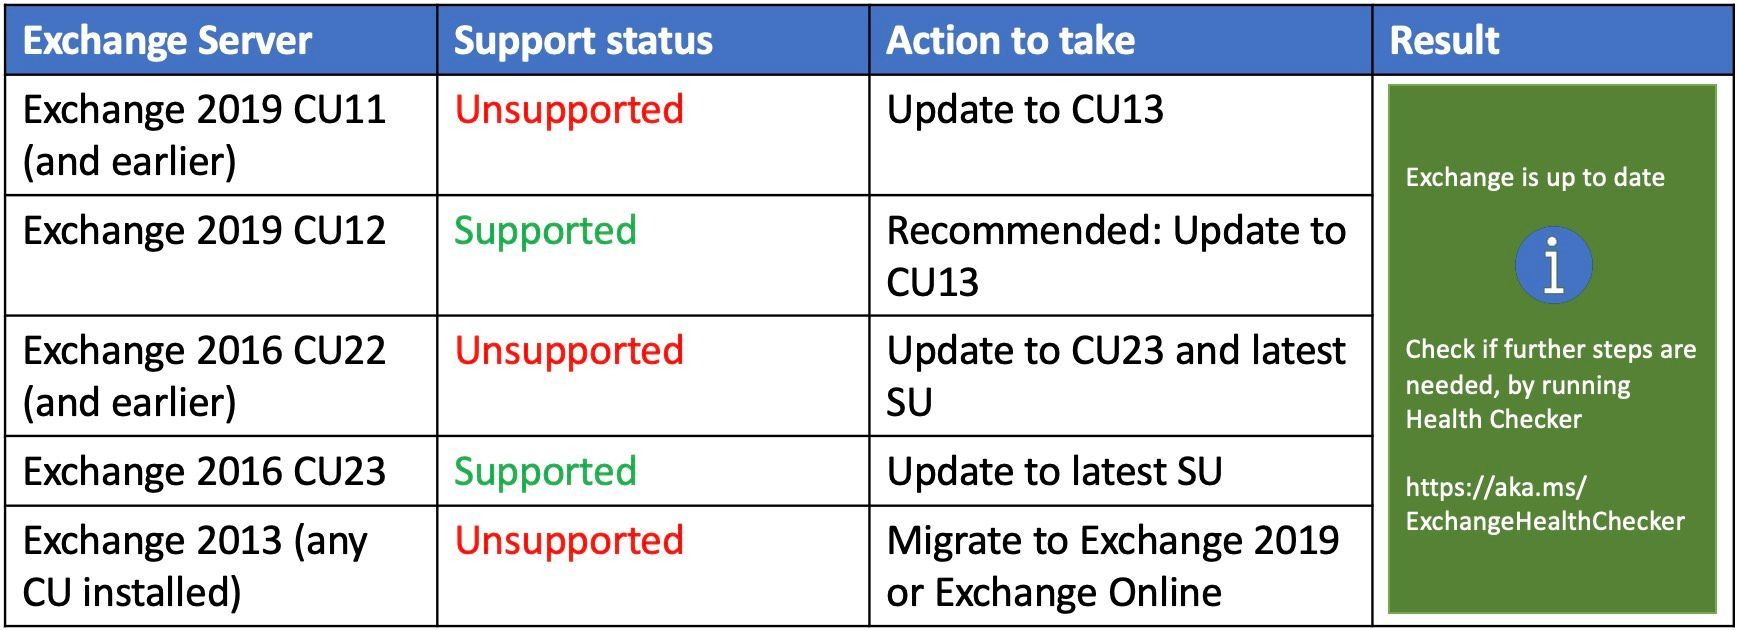1738x630 pixels.
Task: Click Unsupported status for Exchange 2016 CU22
Action: click(x=569, y=351)
